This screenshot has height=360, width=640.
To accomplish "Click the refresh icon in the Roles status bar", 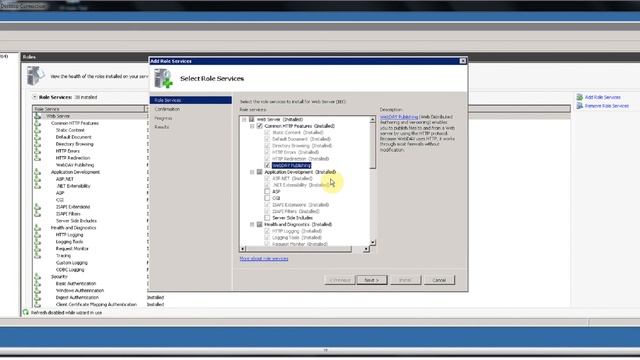I will (x=26, y=312).
